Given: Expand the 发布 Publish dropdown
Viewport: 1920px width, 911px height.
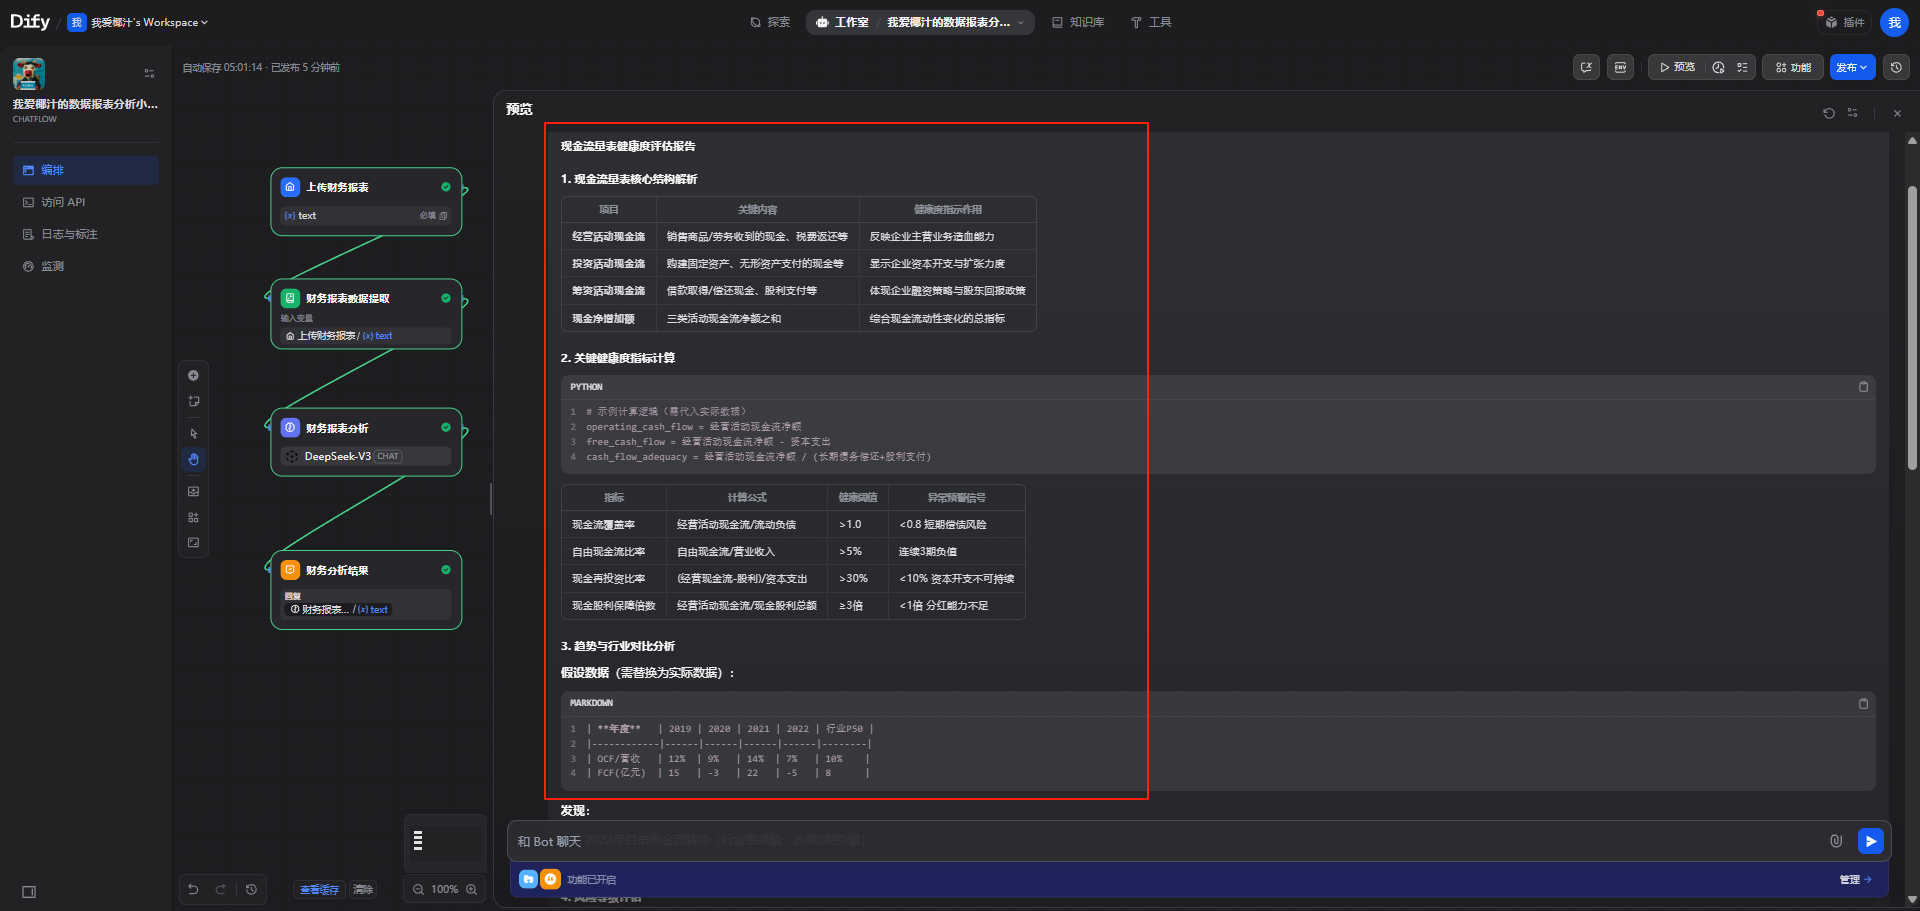Looking at the screenshot, I should 1852,67.
